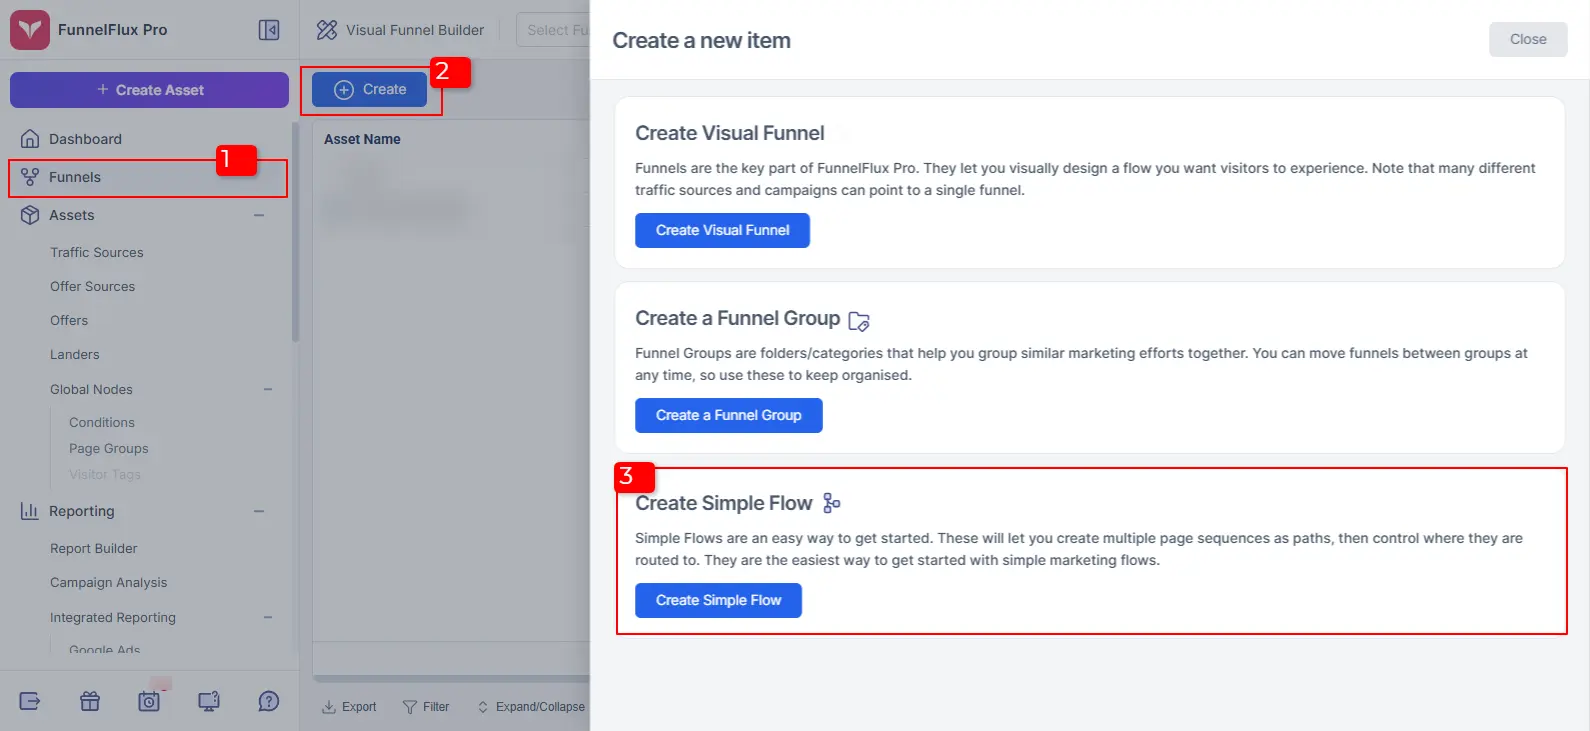Click the Create Simple Flow heading text
1590x731 pixels.
(724, 503)
